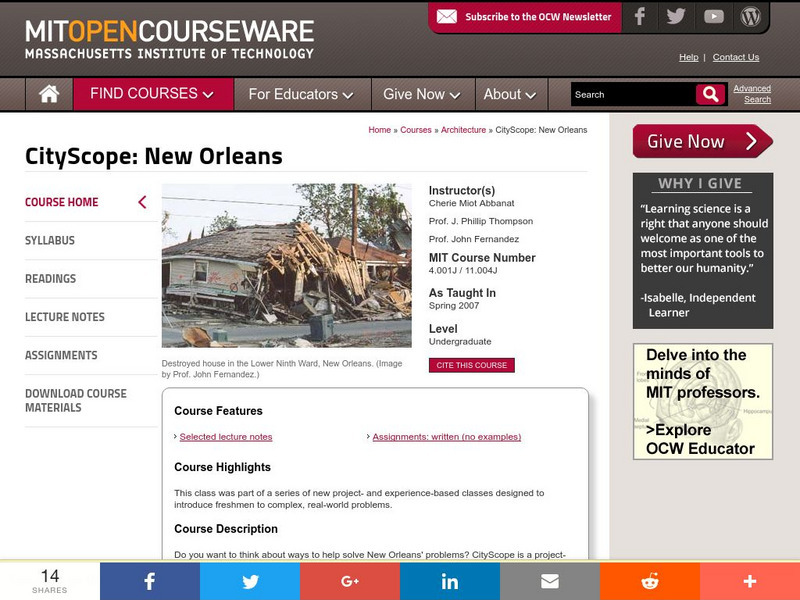800x600 pixels.
Task: Open the SYLLABUS section
Action: click(x=50, y=240)
